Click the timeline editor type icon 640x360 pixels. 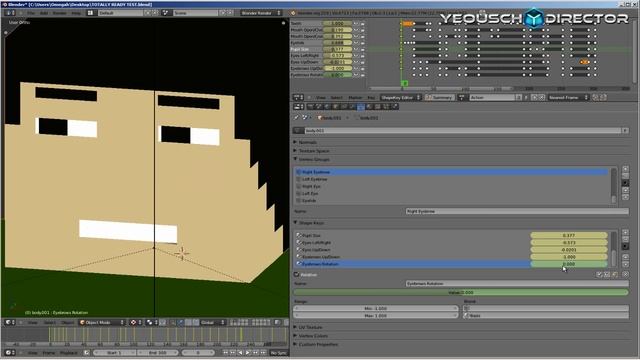[x=10, y=353]
